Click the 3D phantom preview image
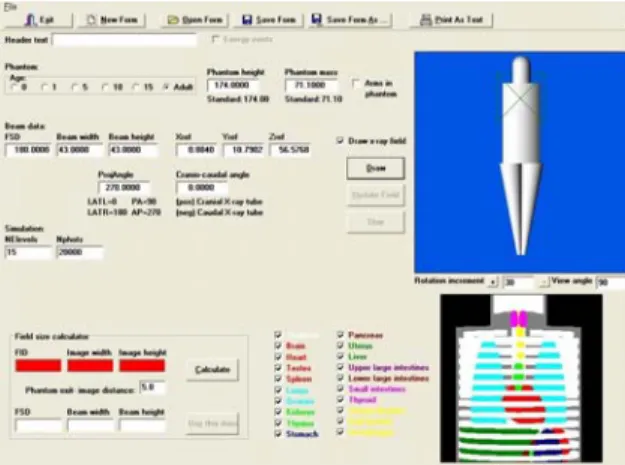 tap(520, 162)
